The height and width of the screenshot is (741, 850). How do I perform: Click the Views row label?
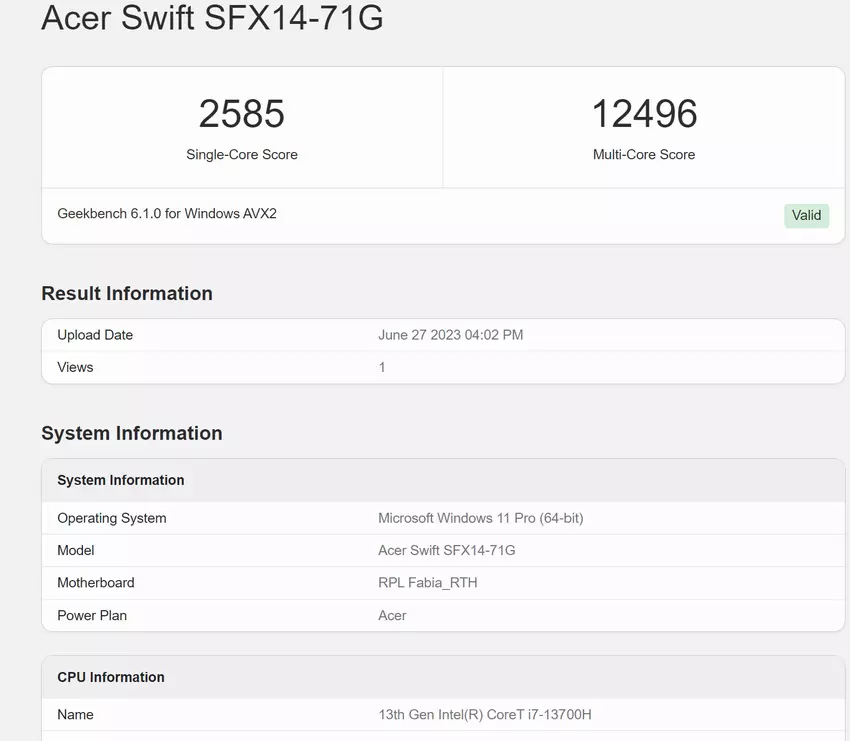pos(75,367)
